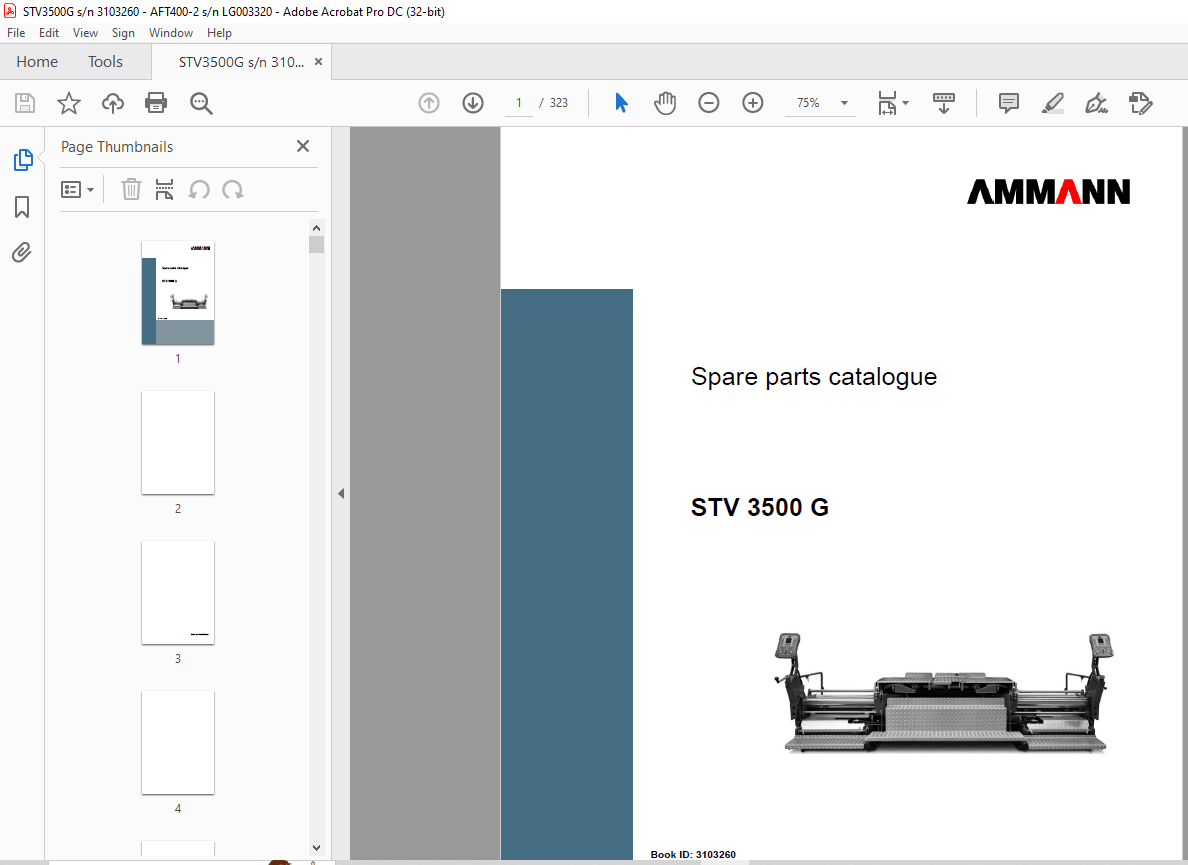Click the '323' total pages label
1188x865 pixels.
pyautogui.click(x=559, y=103)
